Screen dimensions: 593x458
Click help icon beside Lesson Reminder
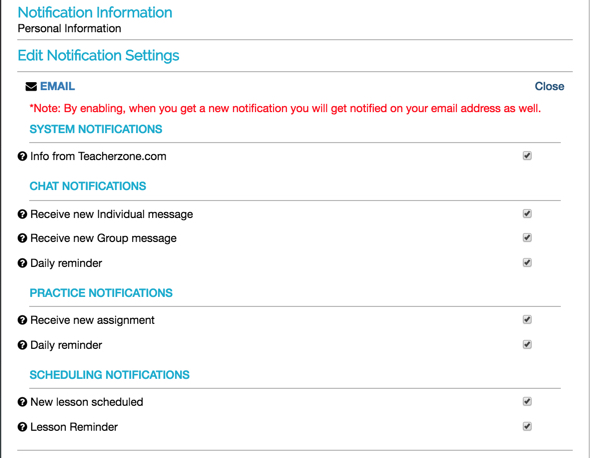tap(22, 427)
